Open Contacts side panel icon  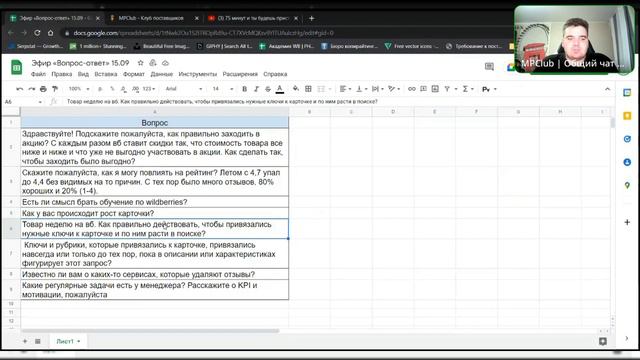tap(627, 162)
